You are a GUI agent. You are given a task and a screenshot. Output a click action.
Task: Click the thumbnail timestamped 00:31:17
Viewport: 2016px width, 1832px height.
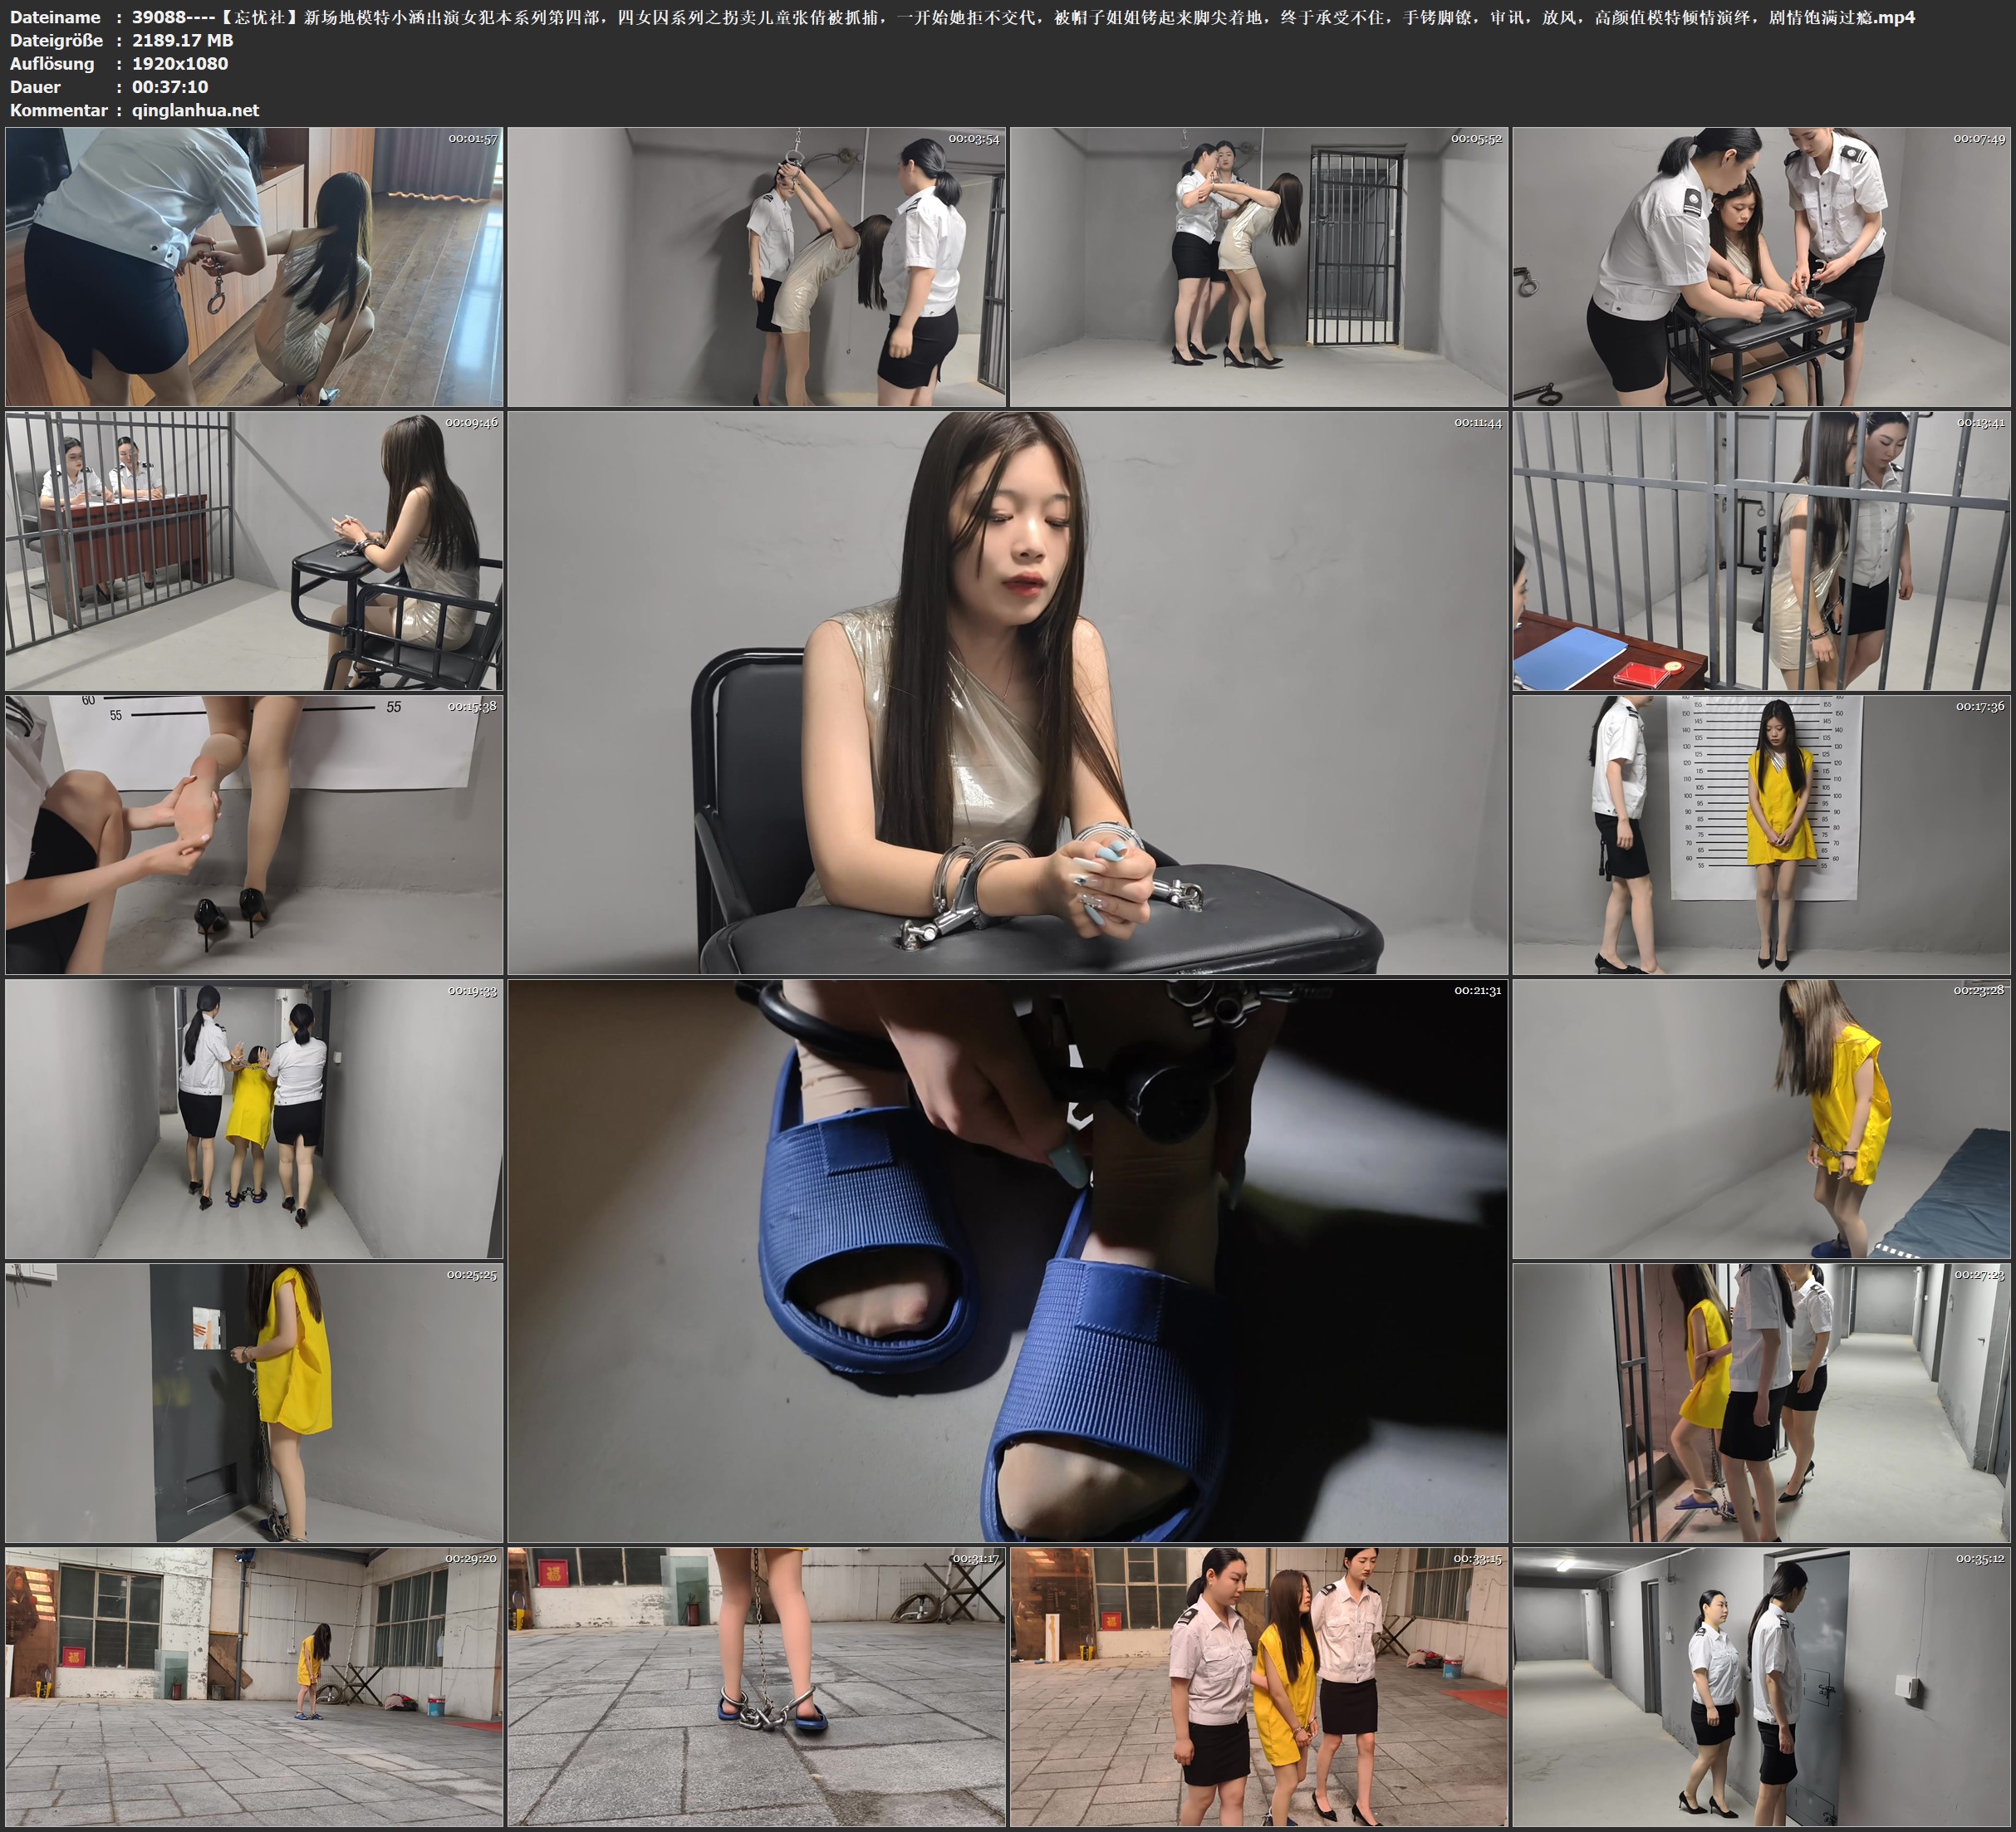click(756, 1686)
